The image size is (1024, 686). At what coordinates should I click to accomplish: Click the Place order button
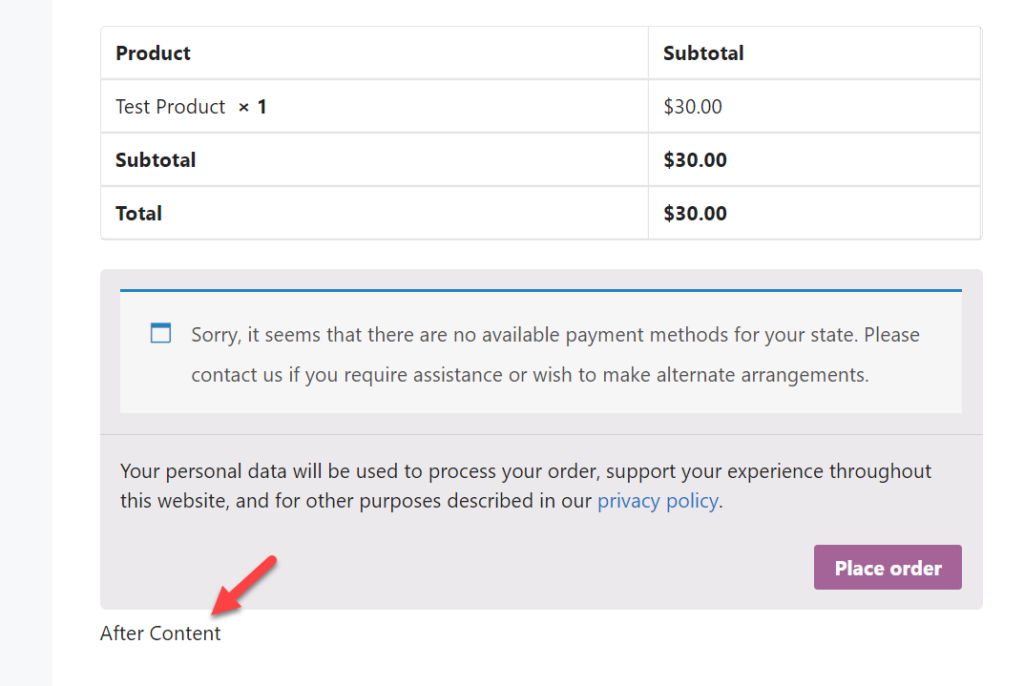(x=887, y=567)
